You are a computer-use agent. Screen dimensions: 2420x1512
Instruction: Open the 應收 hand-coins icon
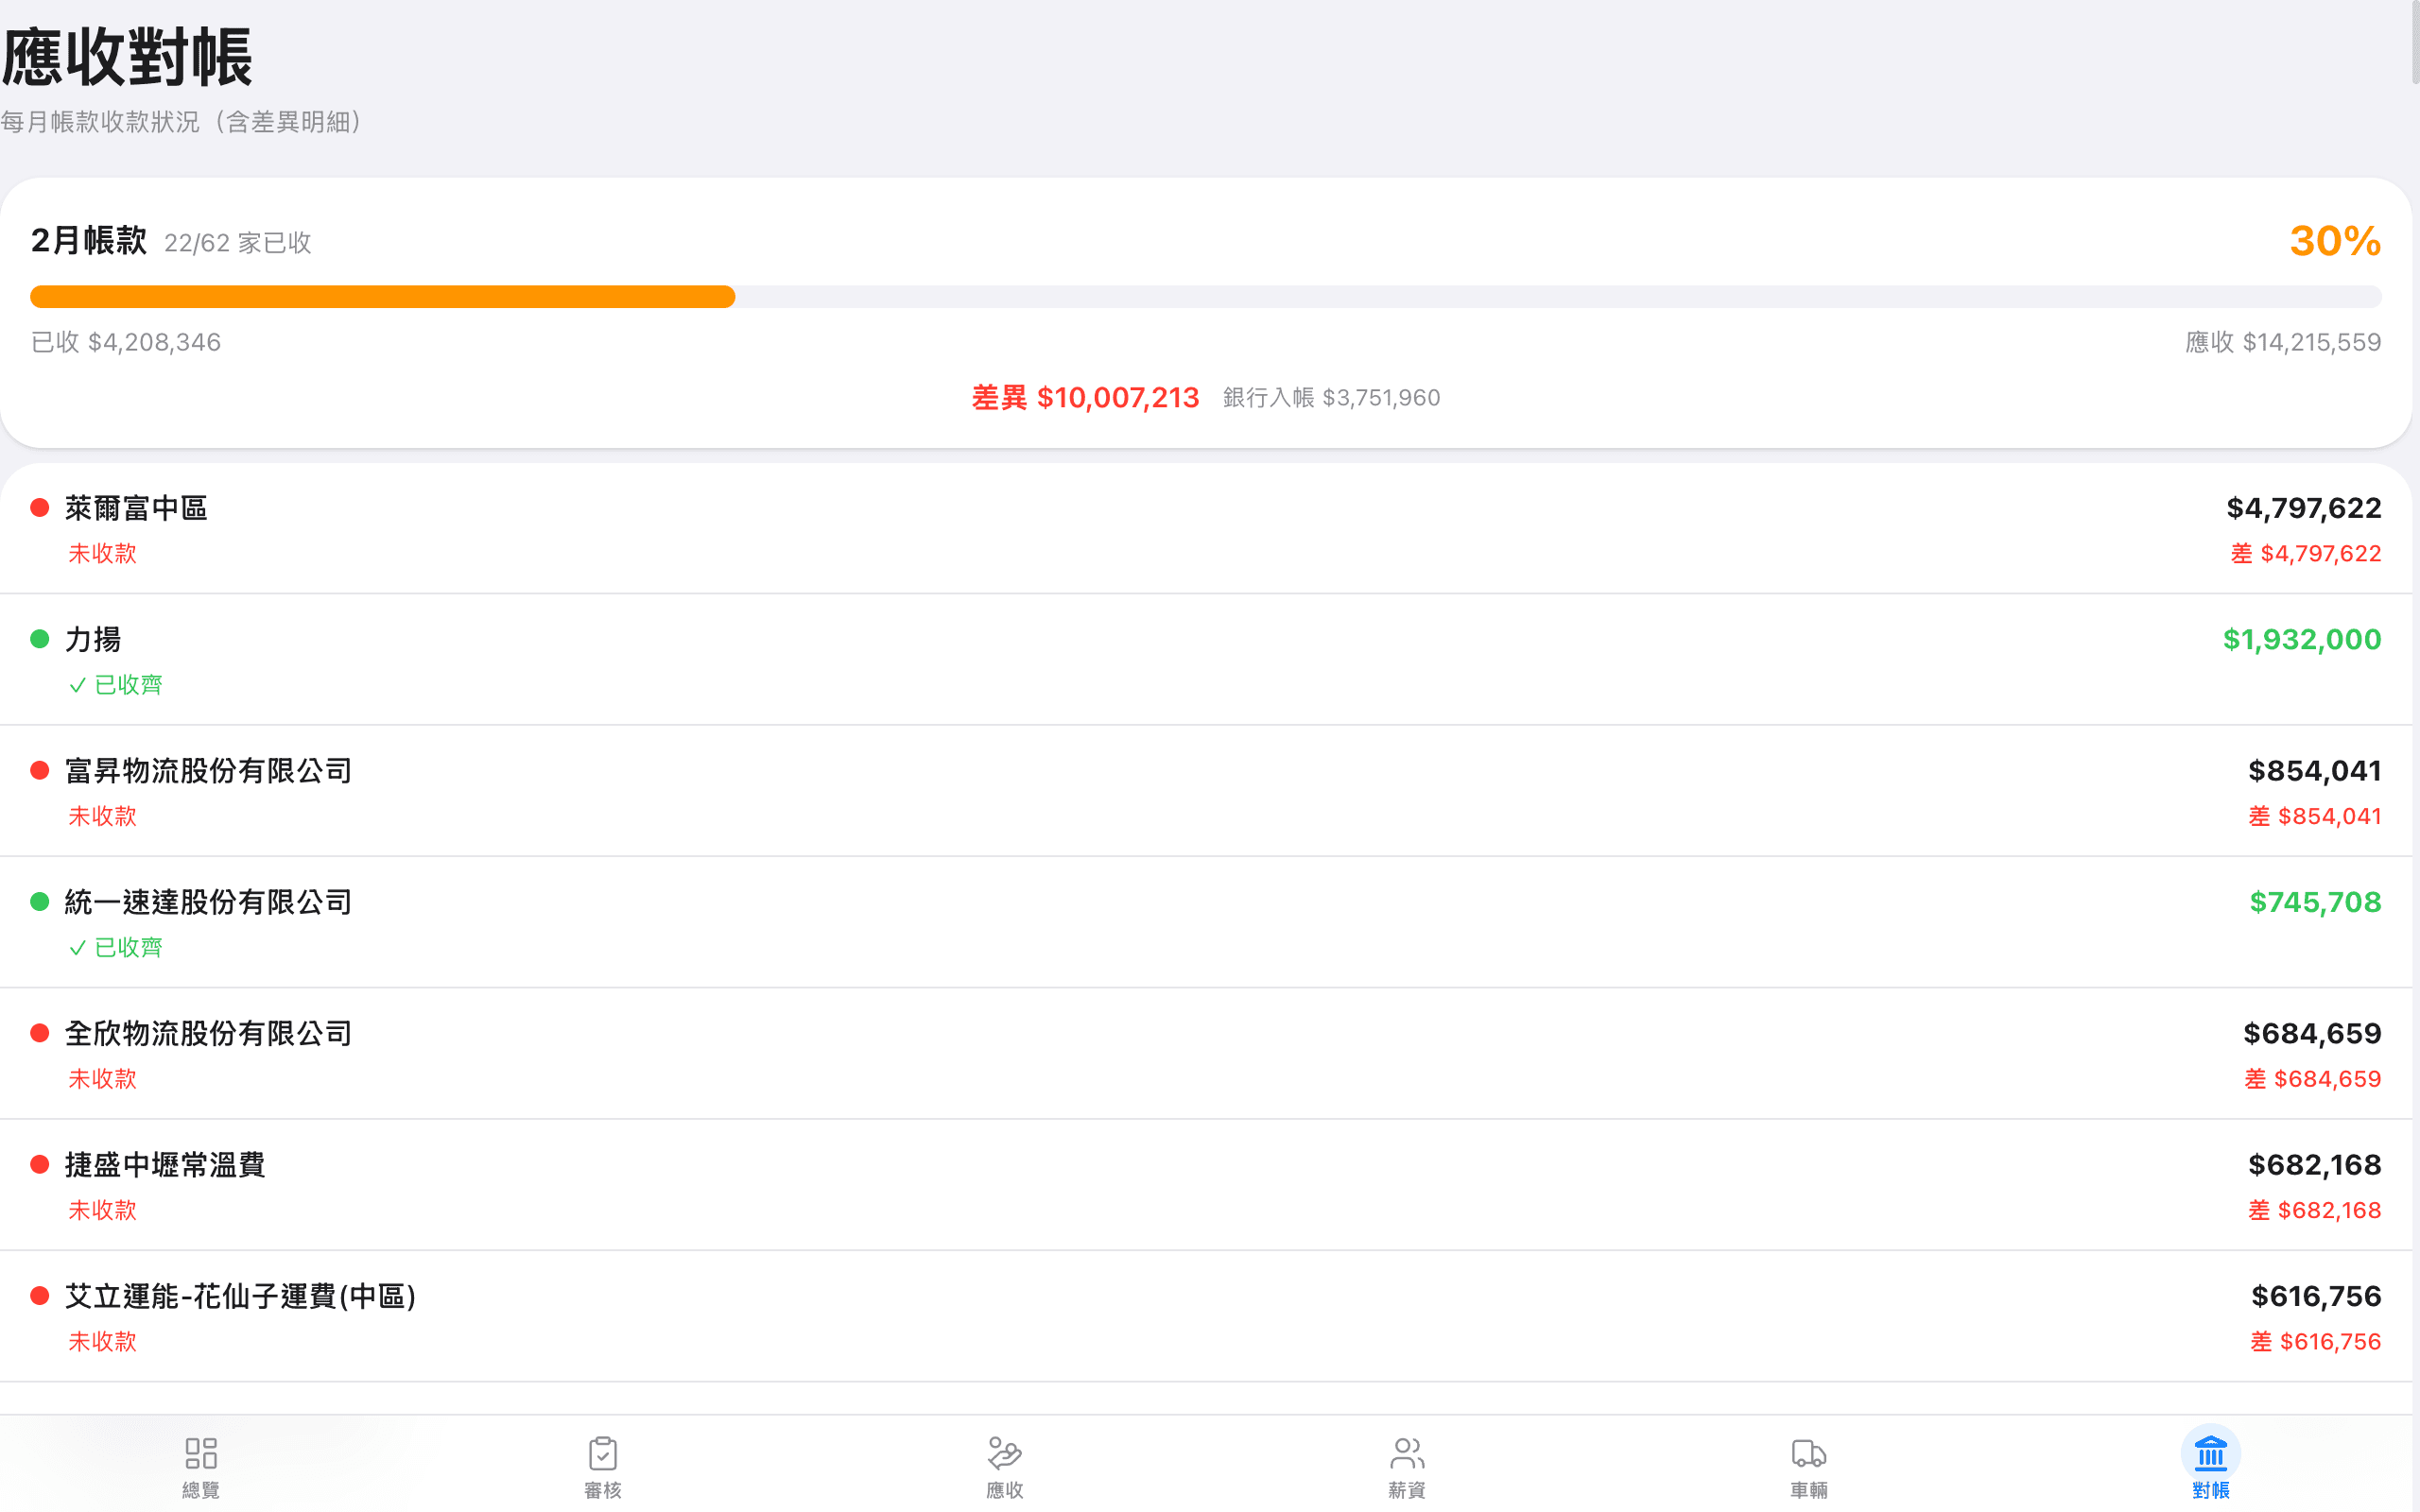tap(1004, 1452)
